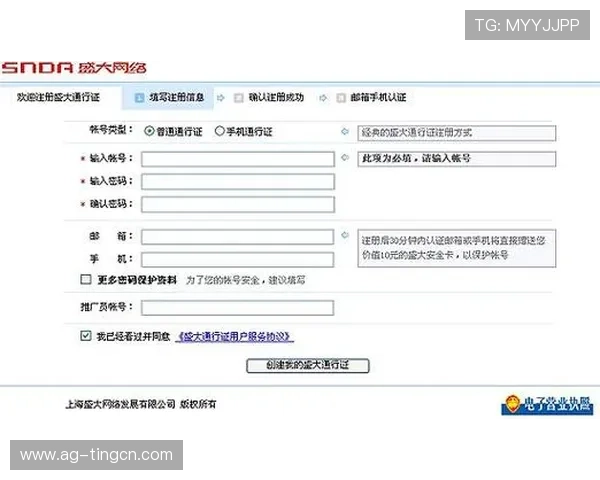Click the 欢迎注册盛大通行证 heading text
The image size is (600, 480).
58,97
